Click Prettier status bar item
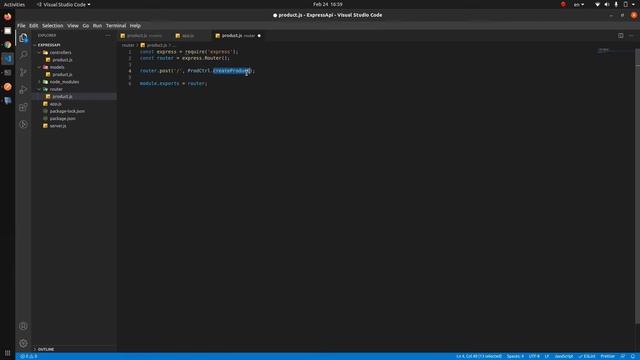The height and width of the screenshot is (360, 640). pos(607,356)
